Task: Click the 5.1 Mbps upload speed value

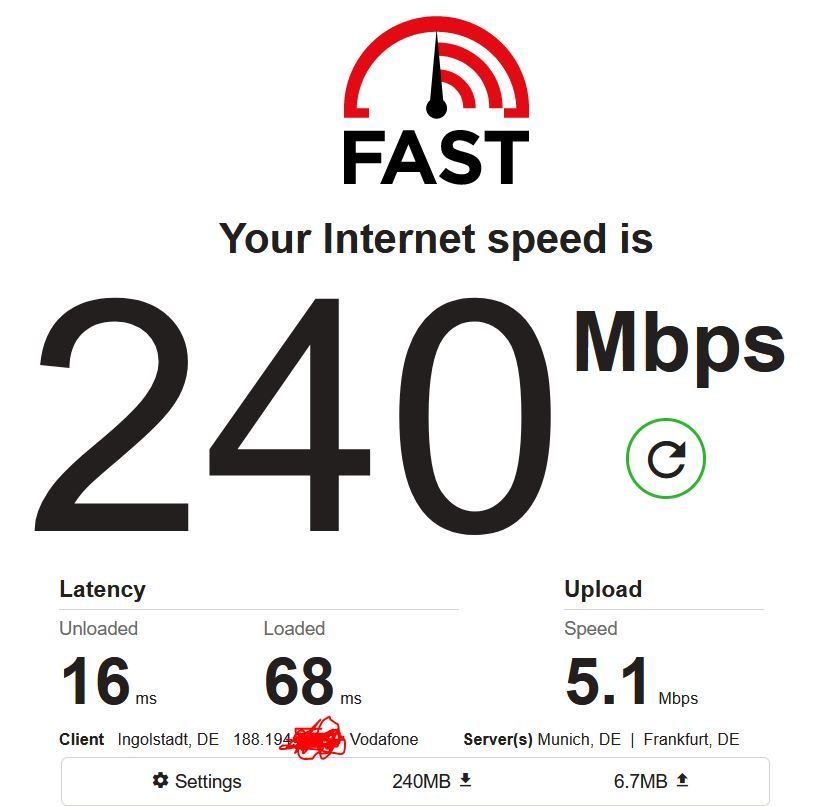Action: coord(632,681)
